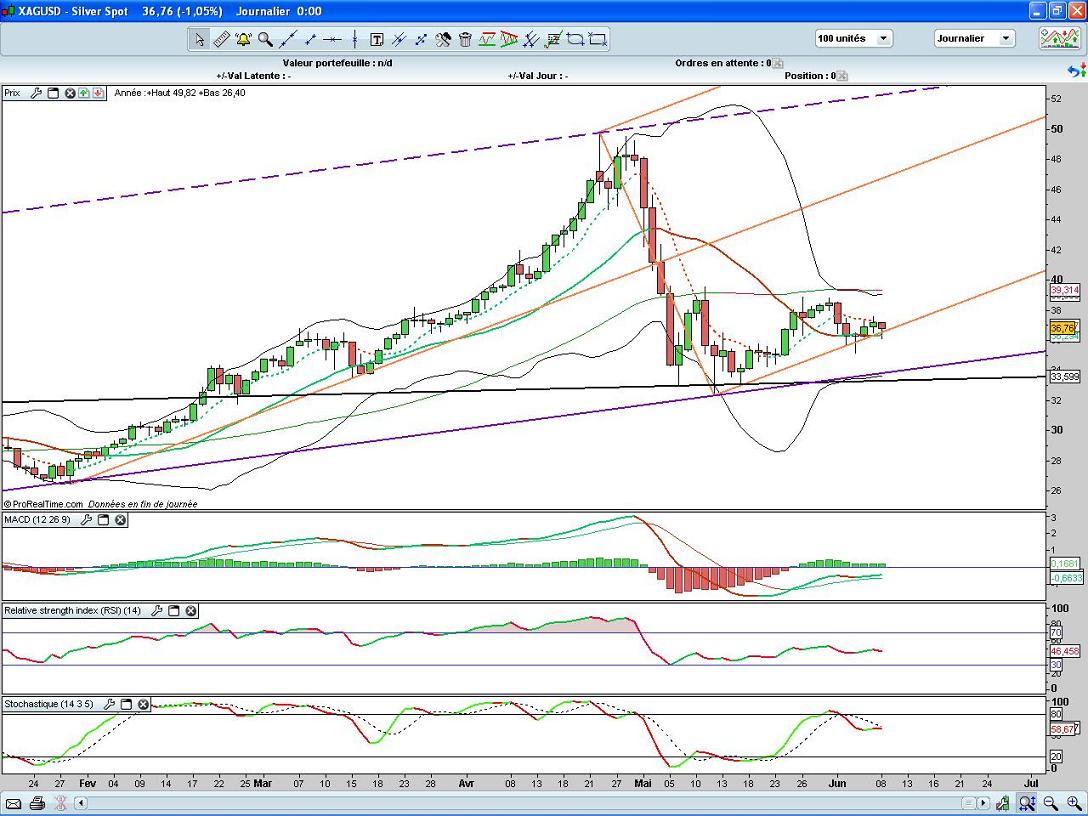Screen dimensions: 1088x816
Task: Activate the magnifier zoom tool in toolbar
Action: [265, 39]
